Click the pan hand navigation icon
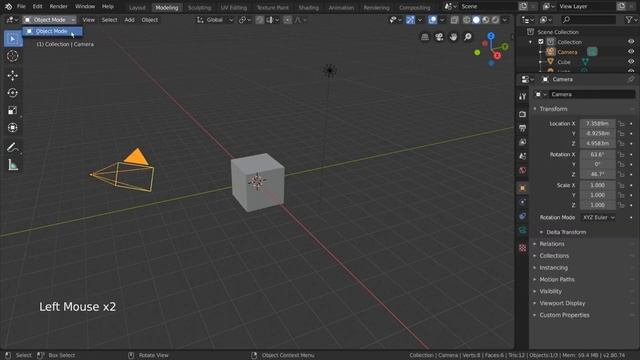 (453, 37)
